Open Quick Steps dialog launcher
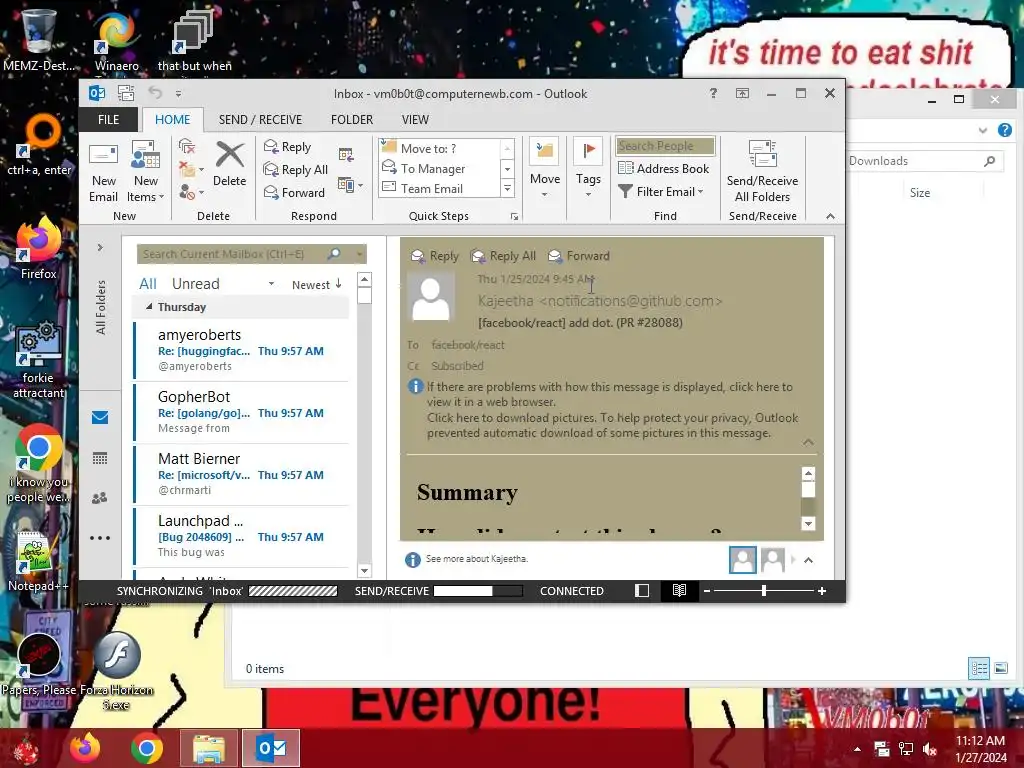The height and width of the screenshot is (768, 1024). click(x=515, y=217)
